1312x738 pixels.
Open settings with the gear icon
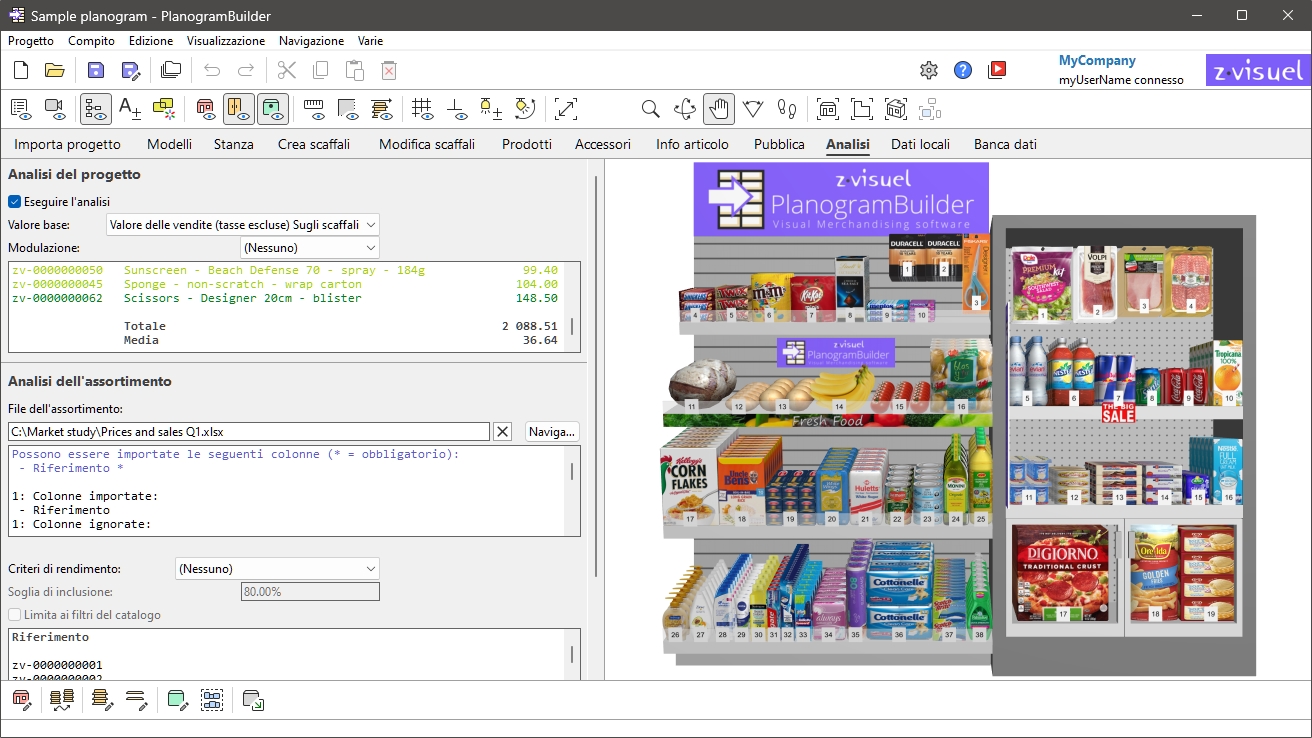[929, 70]
